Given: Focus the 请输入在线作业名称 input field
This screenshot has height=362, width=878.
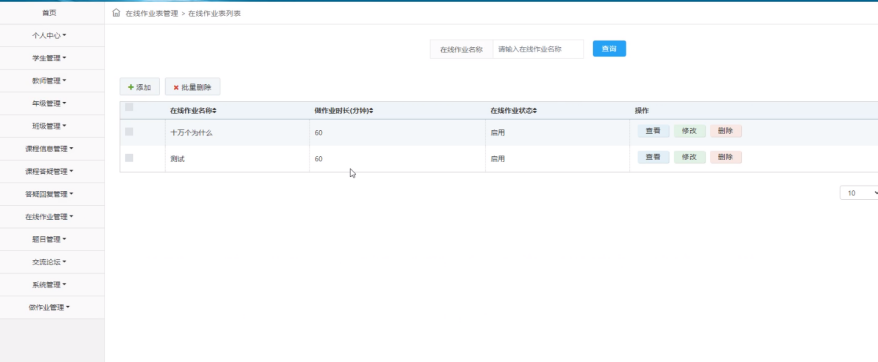Looking at the screenshot, I should pos(538,49).
